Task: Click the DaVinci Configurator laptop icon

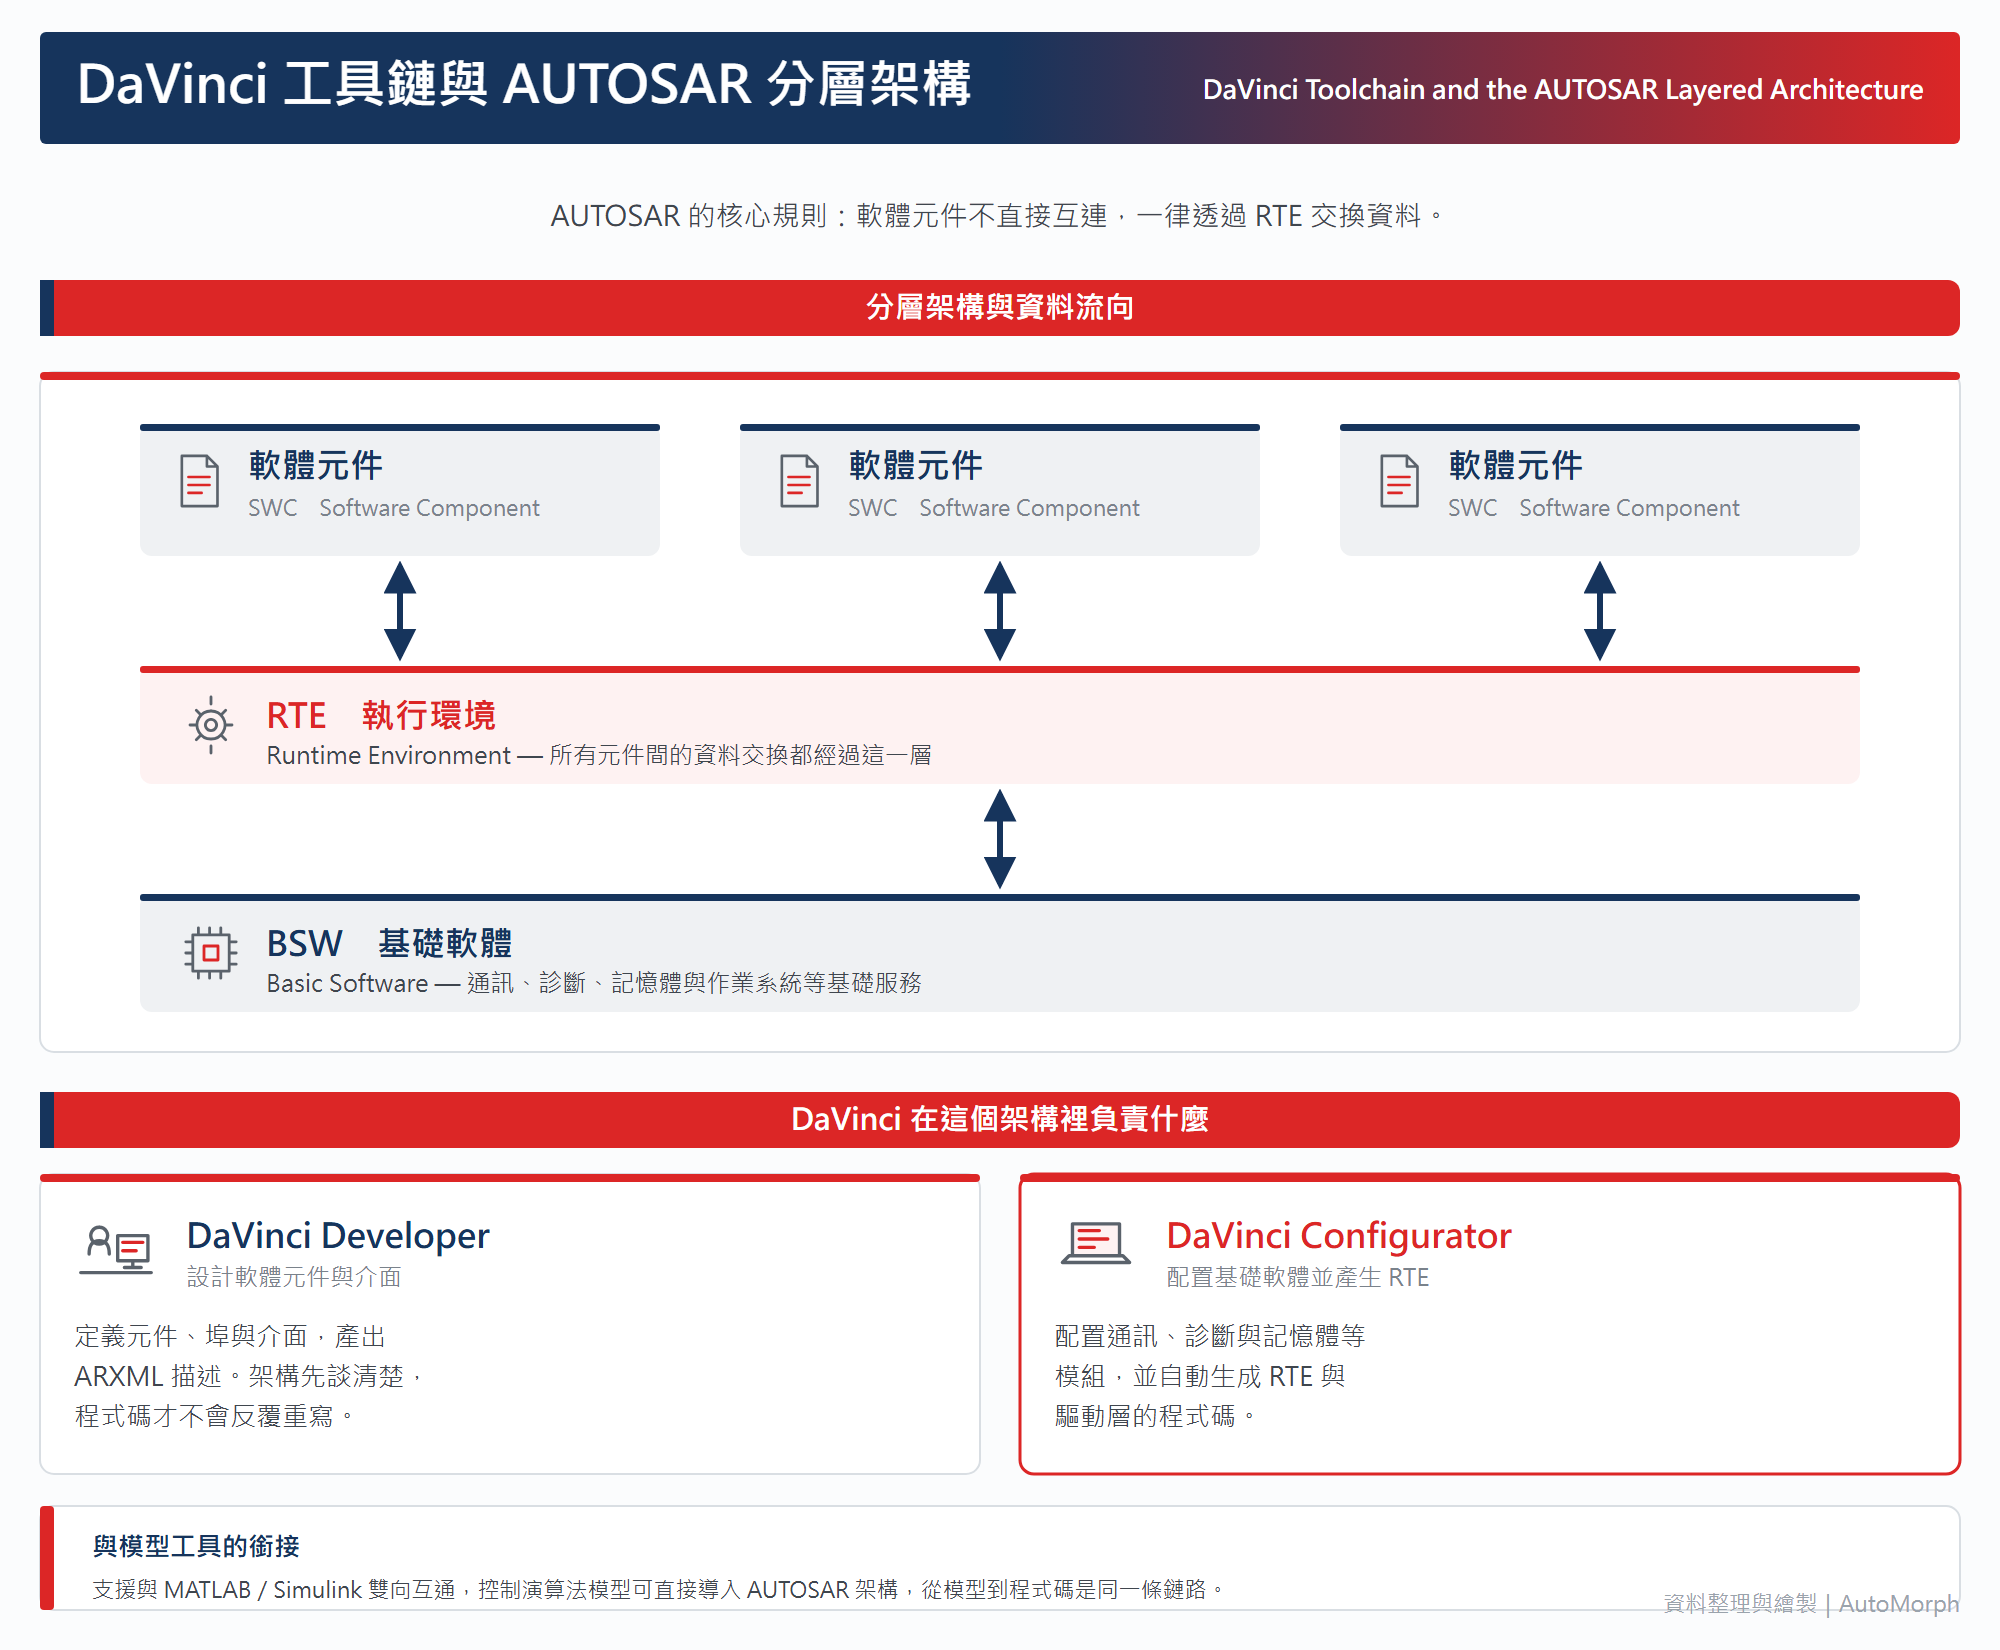Action: (x=1095, y=1243)
